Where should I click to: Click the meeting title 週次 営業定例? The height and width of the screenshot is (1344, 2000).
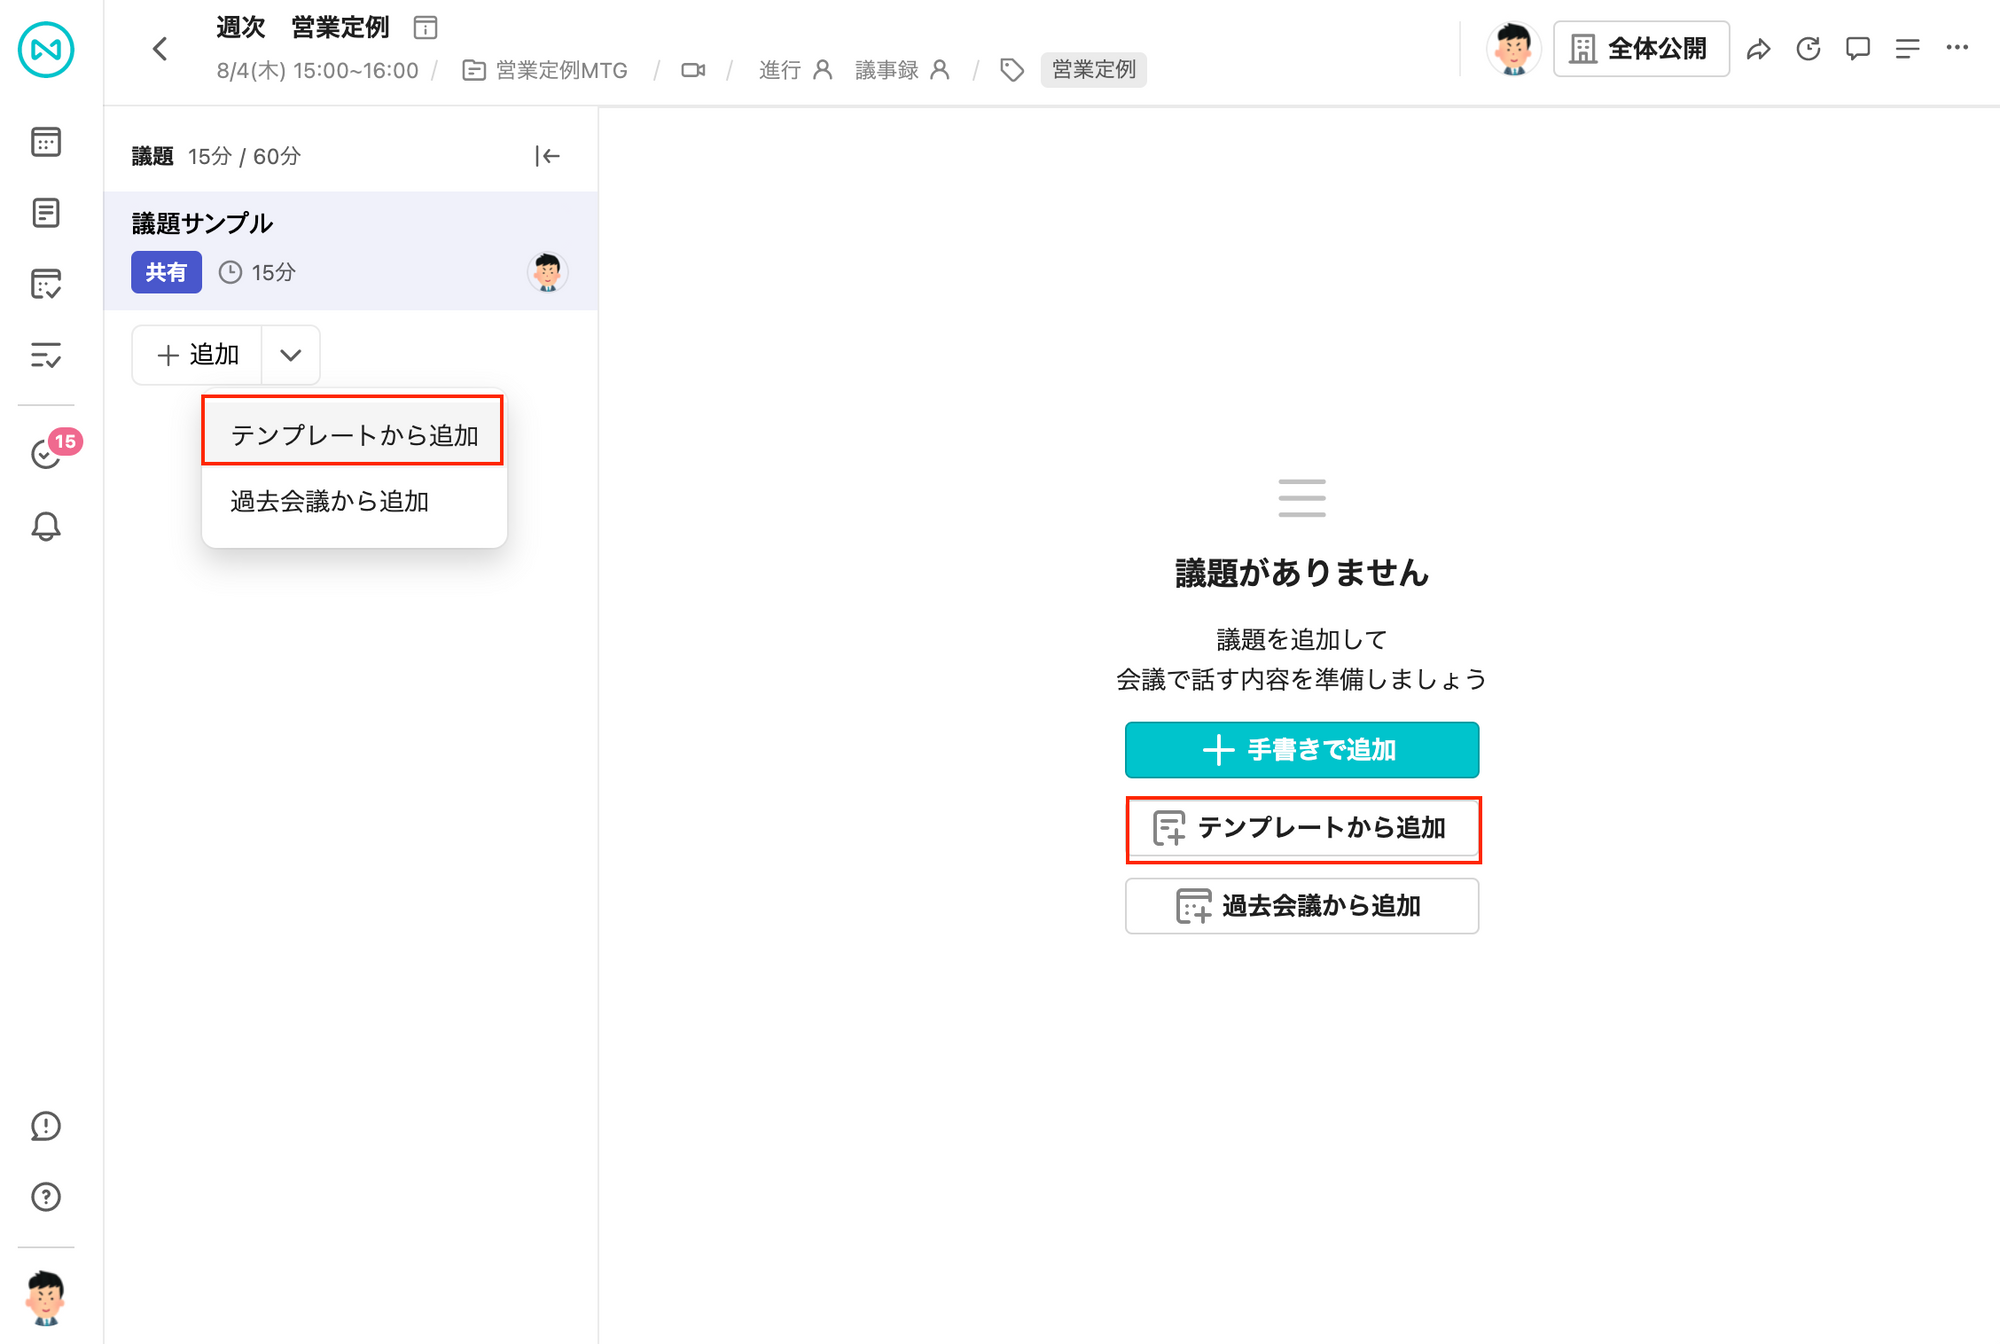point(303,27)
